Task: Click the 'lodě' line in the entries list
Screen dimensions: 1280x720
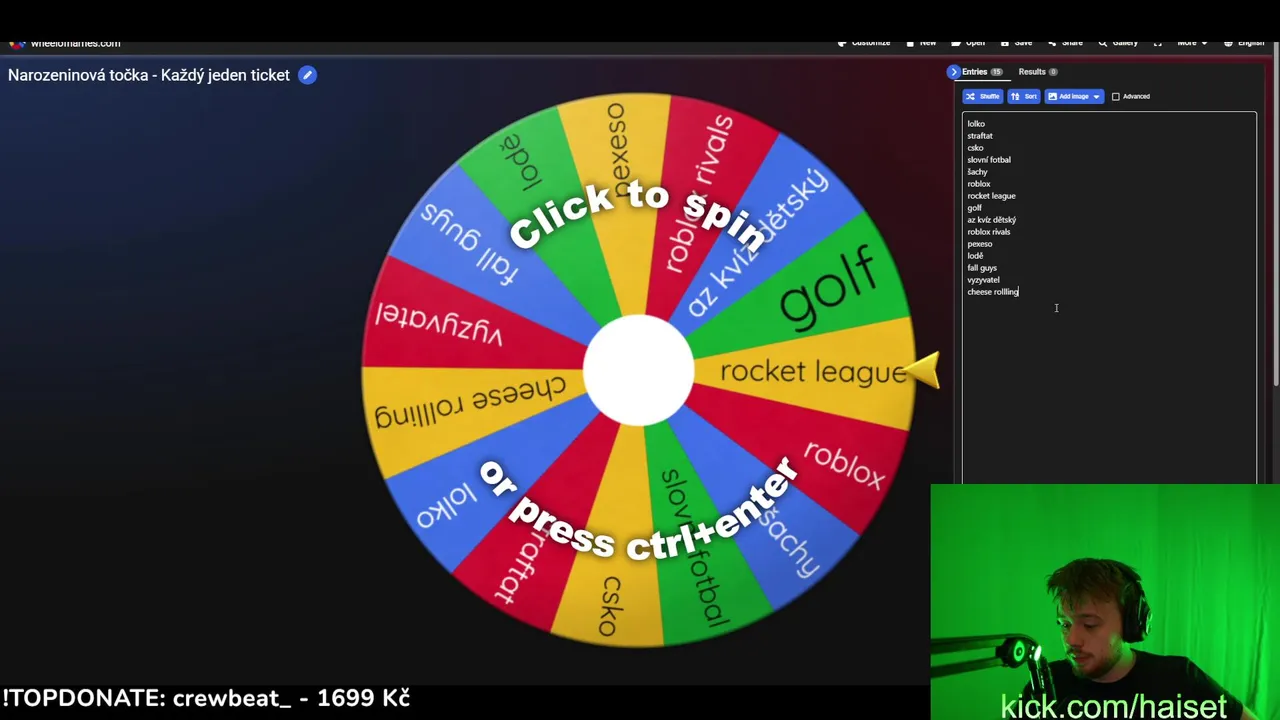Action: pos(975,256)
